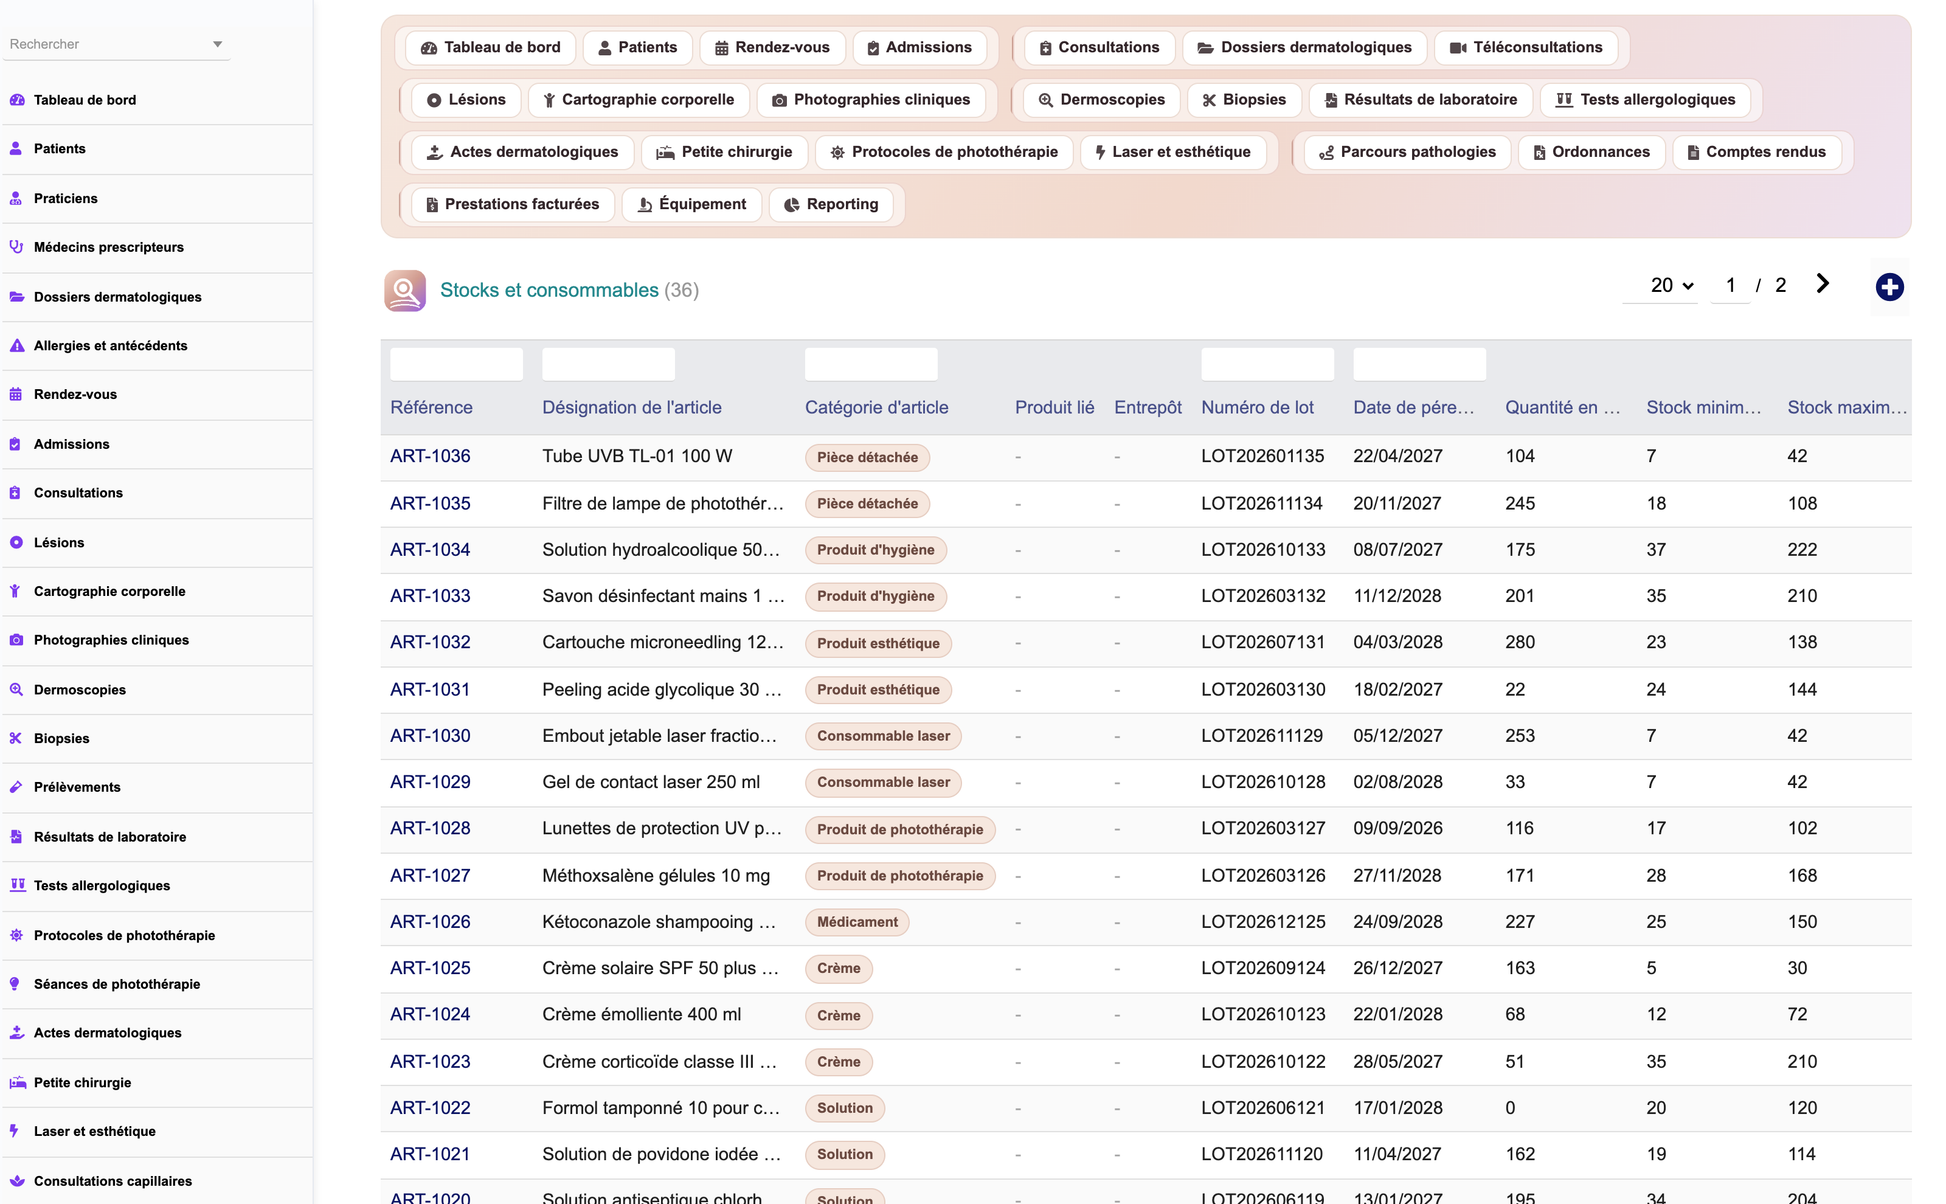Go to next page with the chevron arrow
This screenshot has width=1946, height=1204.
(x=1822, y=284)
